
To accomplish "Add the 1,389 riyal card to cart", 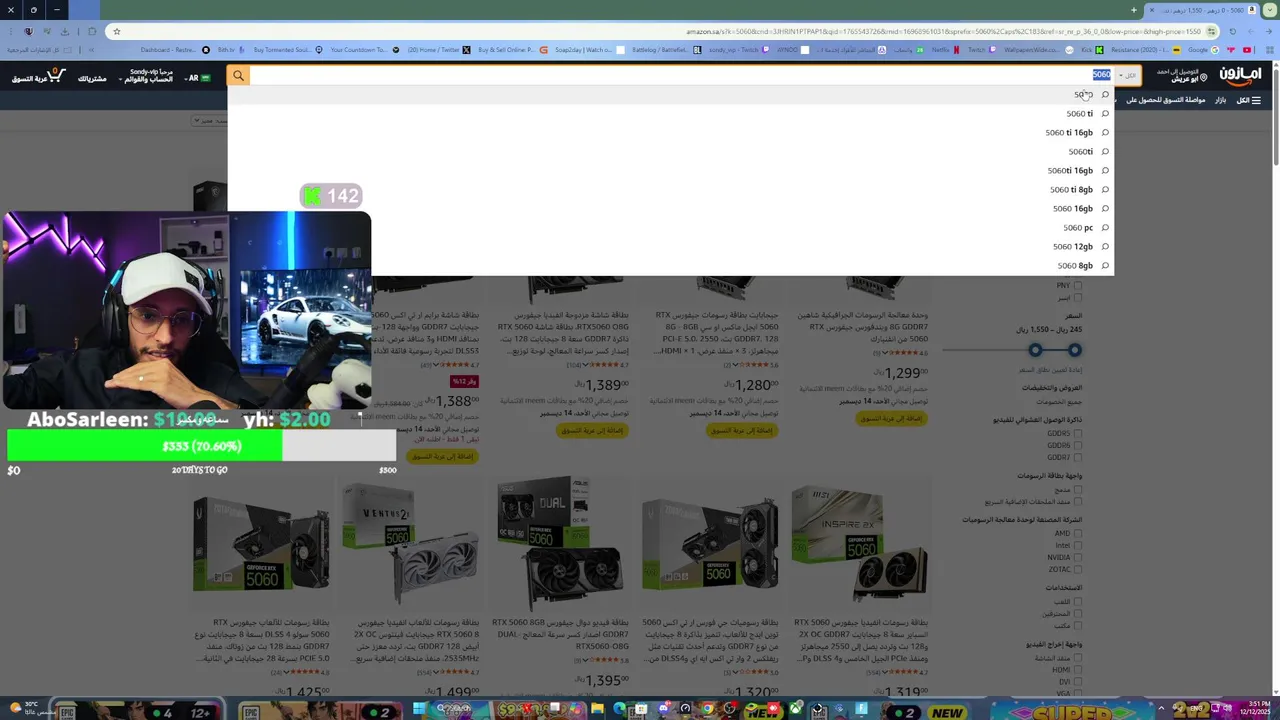I will [x=592, y=430].
